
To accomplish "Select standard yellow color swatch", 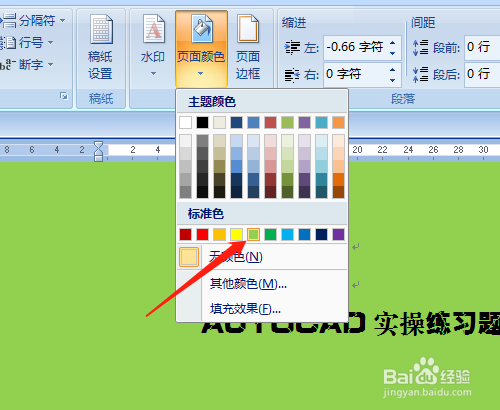I will [x=236, y=234].
